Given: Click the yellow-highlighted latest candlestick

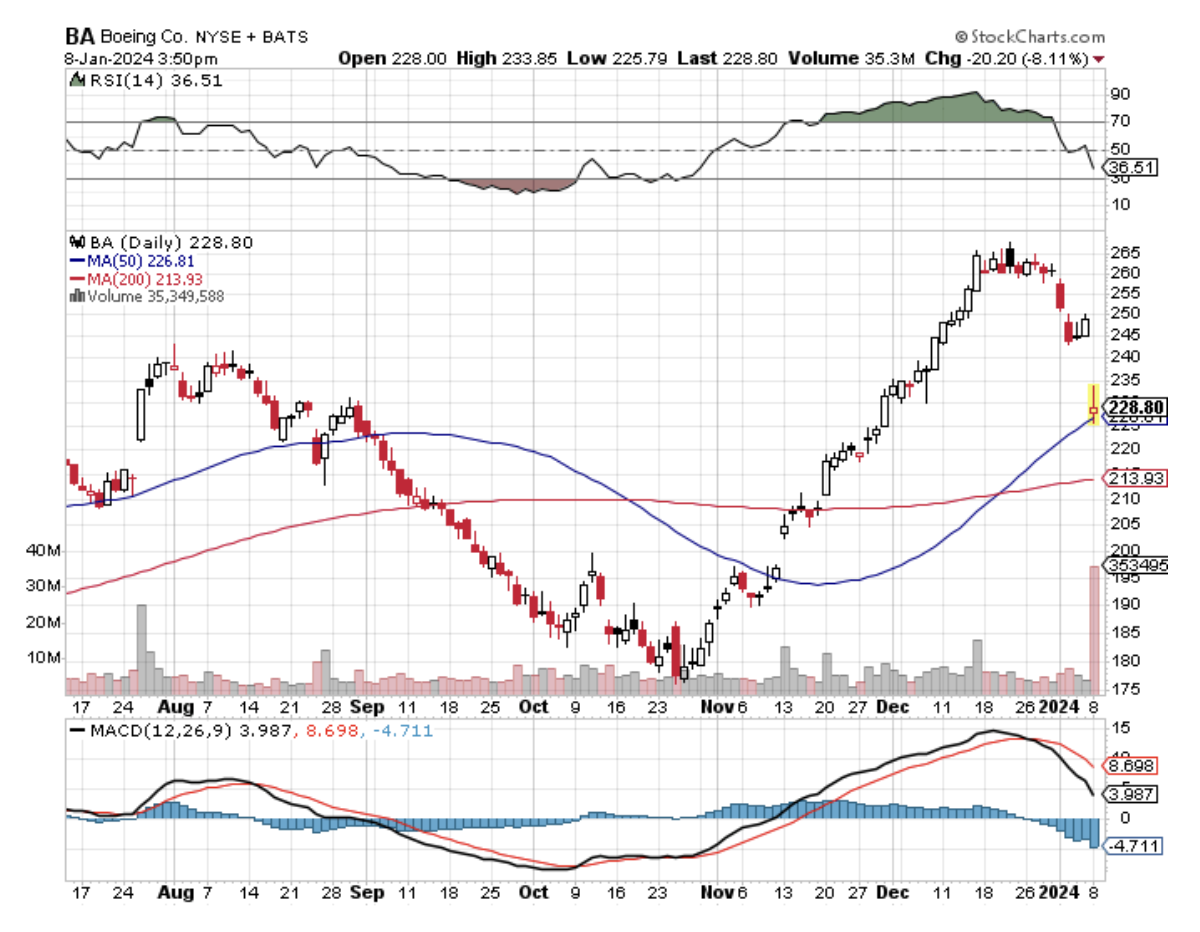Looking at the screenshot, I should [x=1093, y=404].
